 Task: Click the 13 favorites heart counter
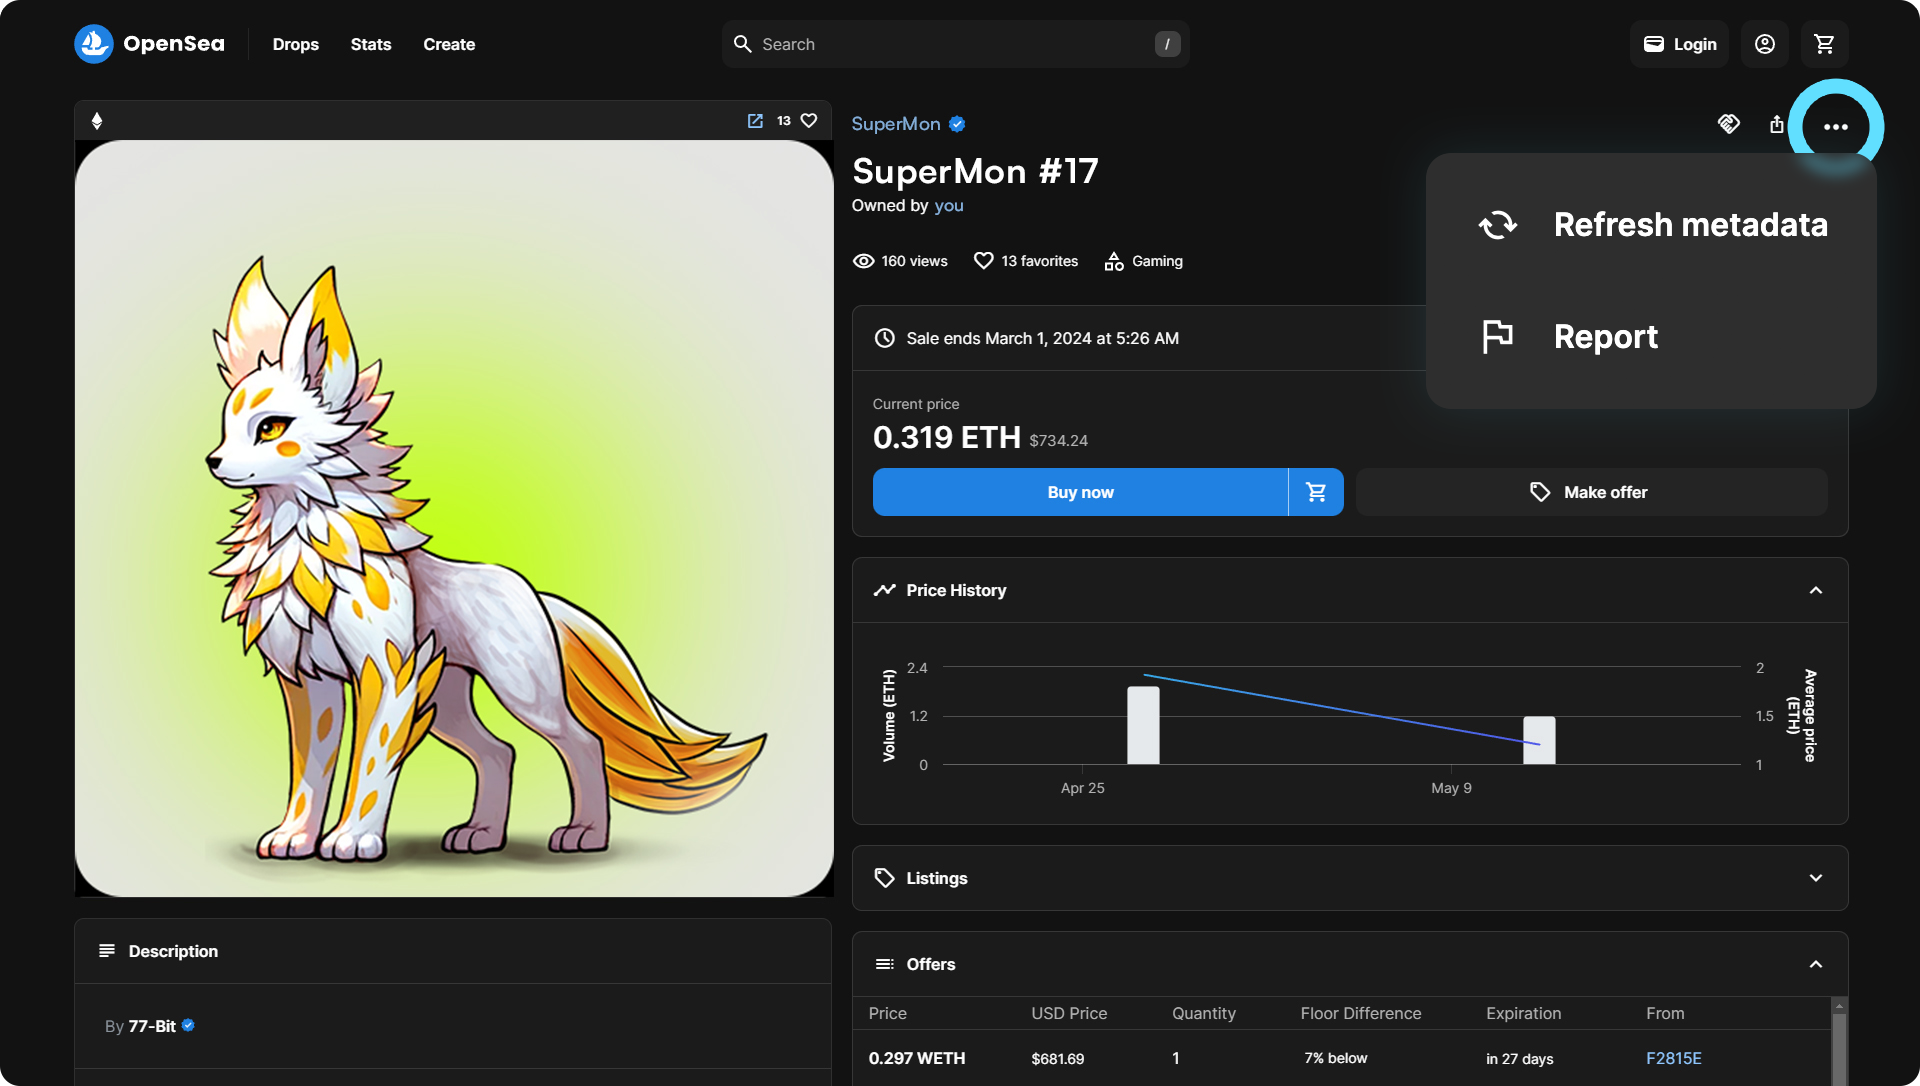(1026, 261)
